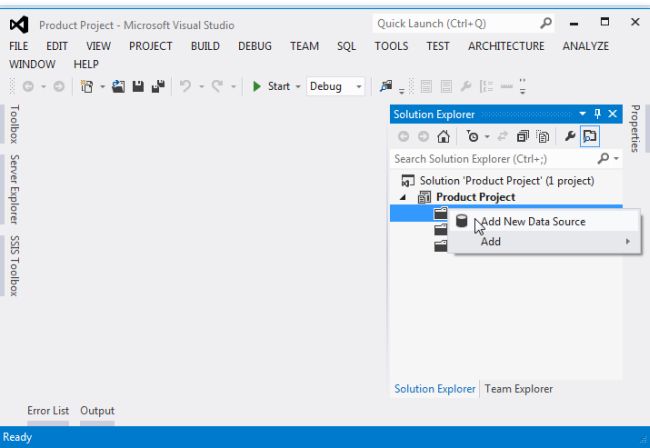
Task: Click the Quick Launch search magnifier icon
Action: pos(546,23)
